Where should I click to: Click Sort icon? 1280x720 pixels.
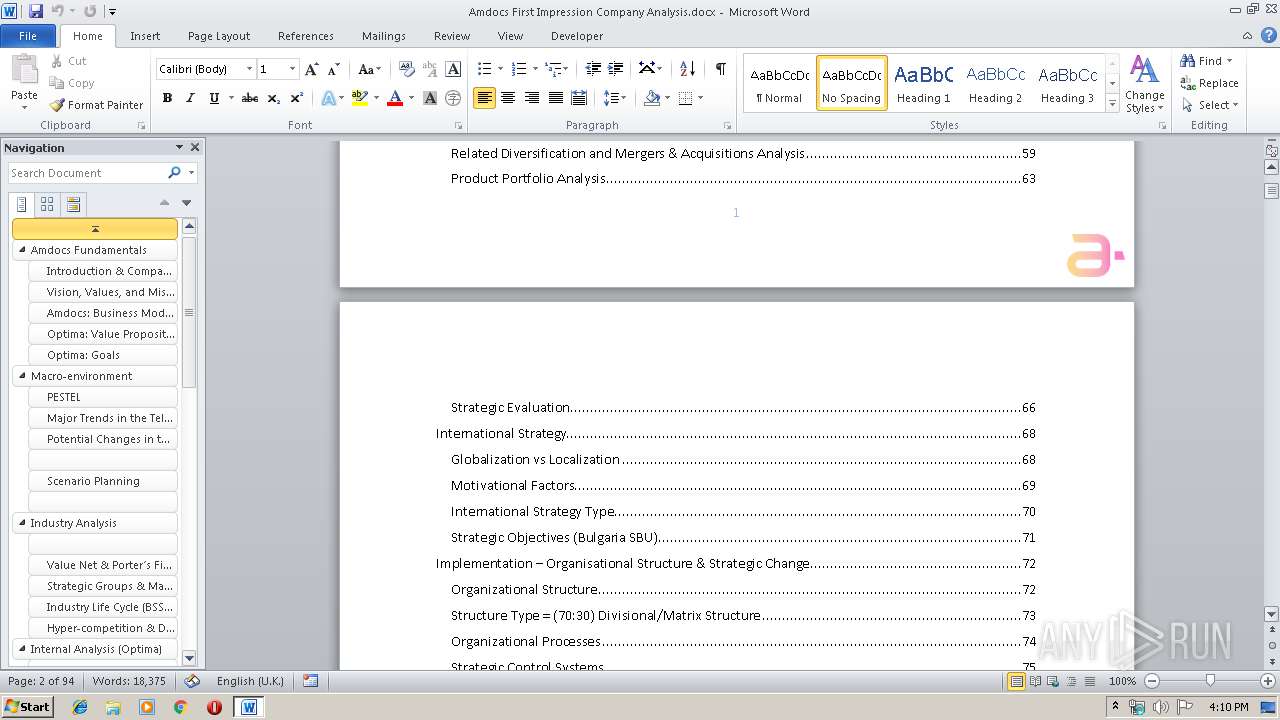click(x=687, y=69)
